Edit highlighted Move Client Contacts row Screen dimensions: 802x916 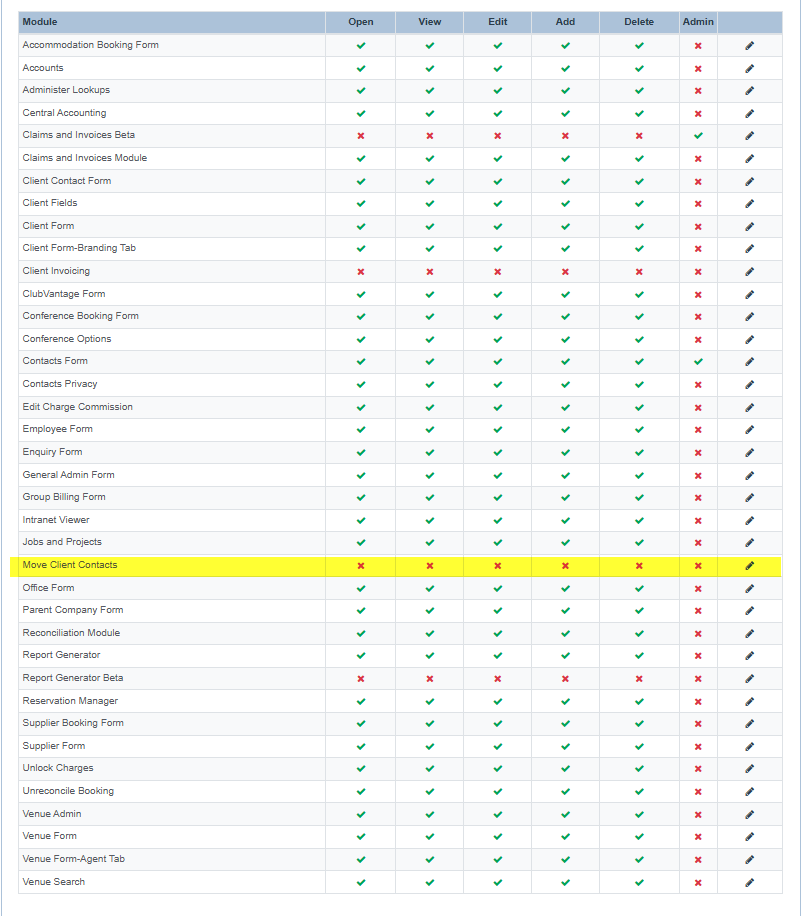(x=749, y=565)
